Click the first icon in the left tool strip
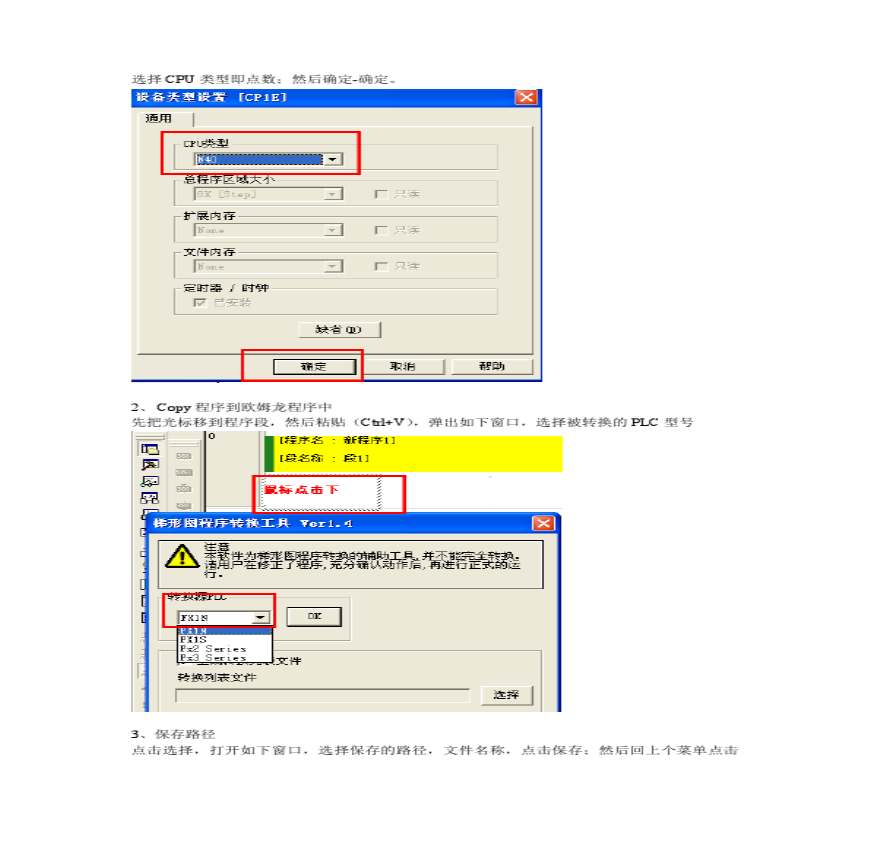The height and width of the screenshot is (842, 870). 150,449
